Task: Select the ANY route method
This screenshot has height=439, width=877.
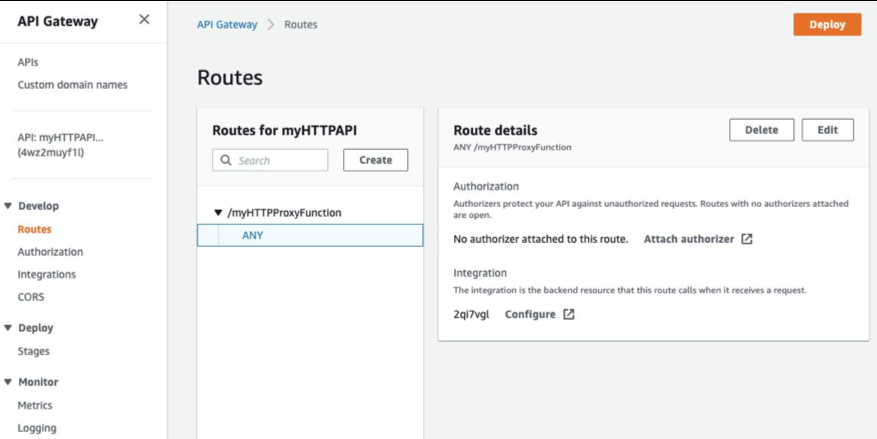Action: coord(253,235)
